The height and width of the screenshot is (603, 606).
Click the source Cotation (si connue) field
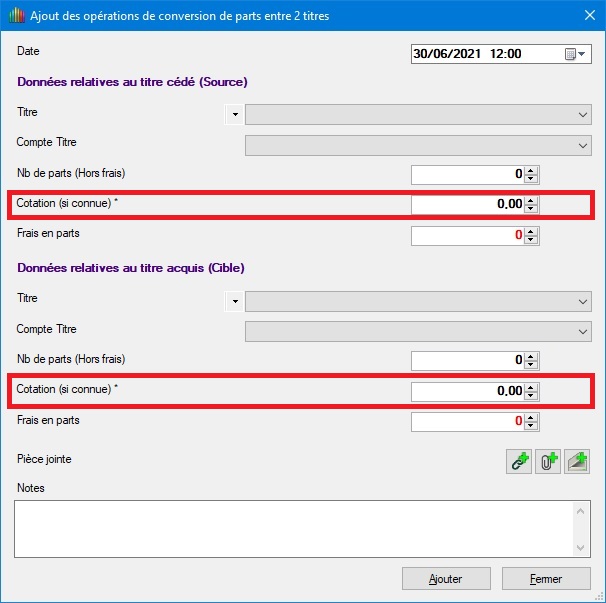pos(467,205)
